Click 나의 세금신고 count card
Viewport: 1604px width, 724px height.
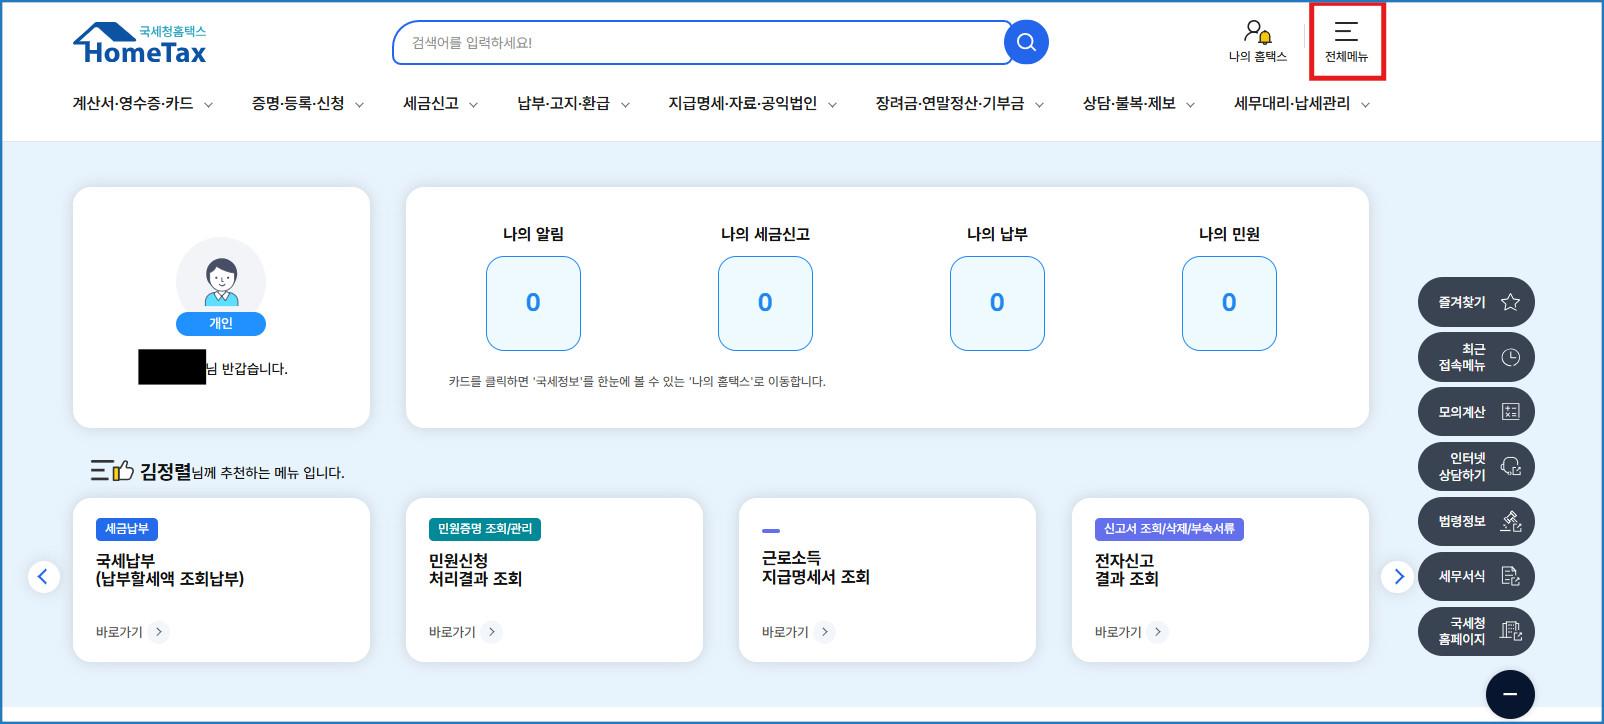click(765, 303)
